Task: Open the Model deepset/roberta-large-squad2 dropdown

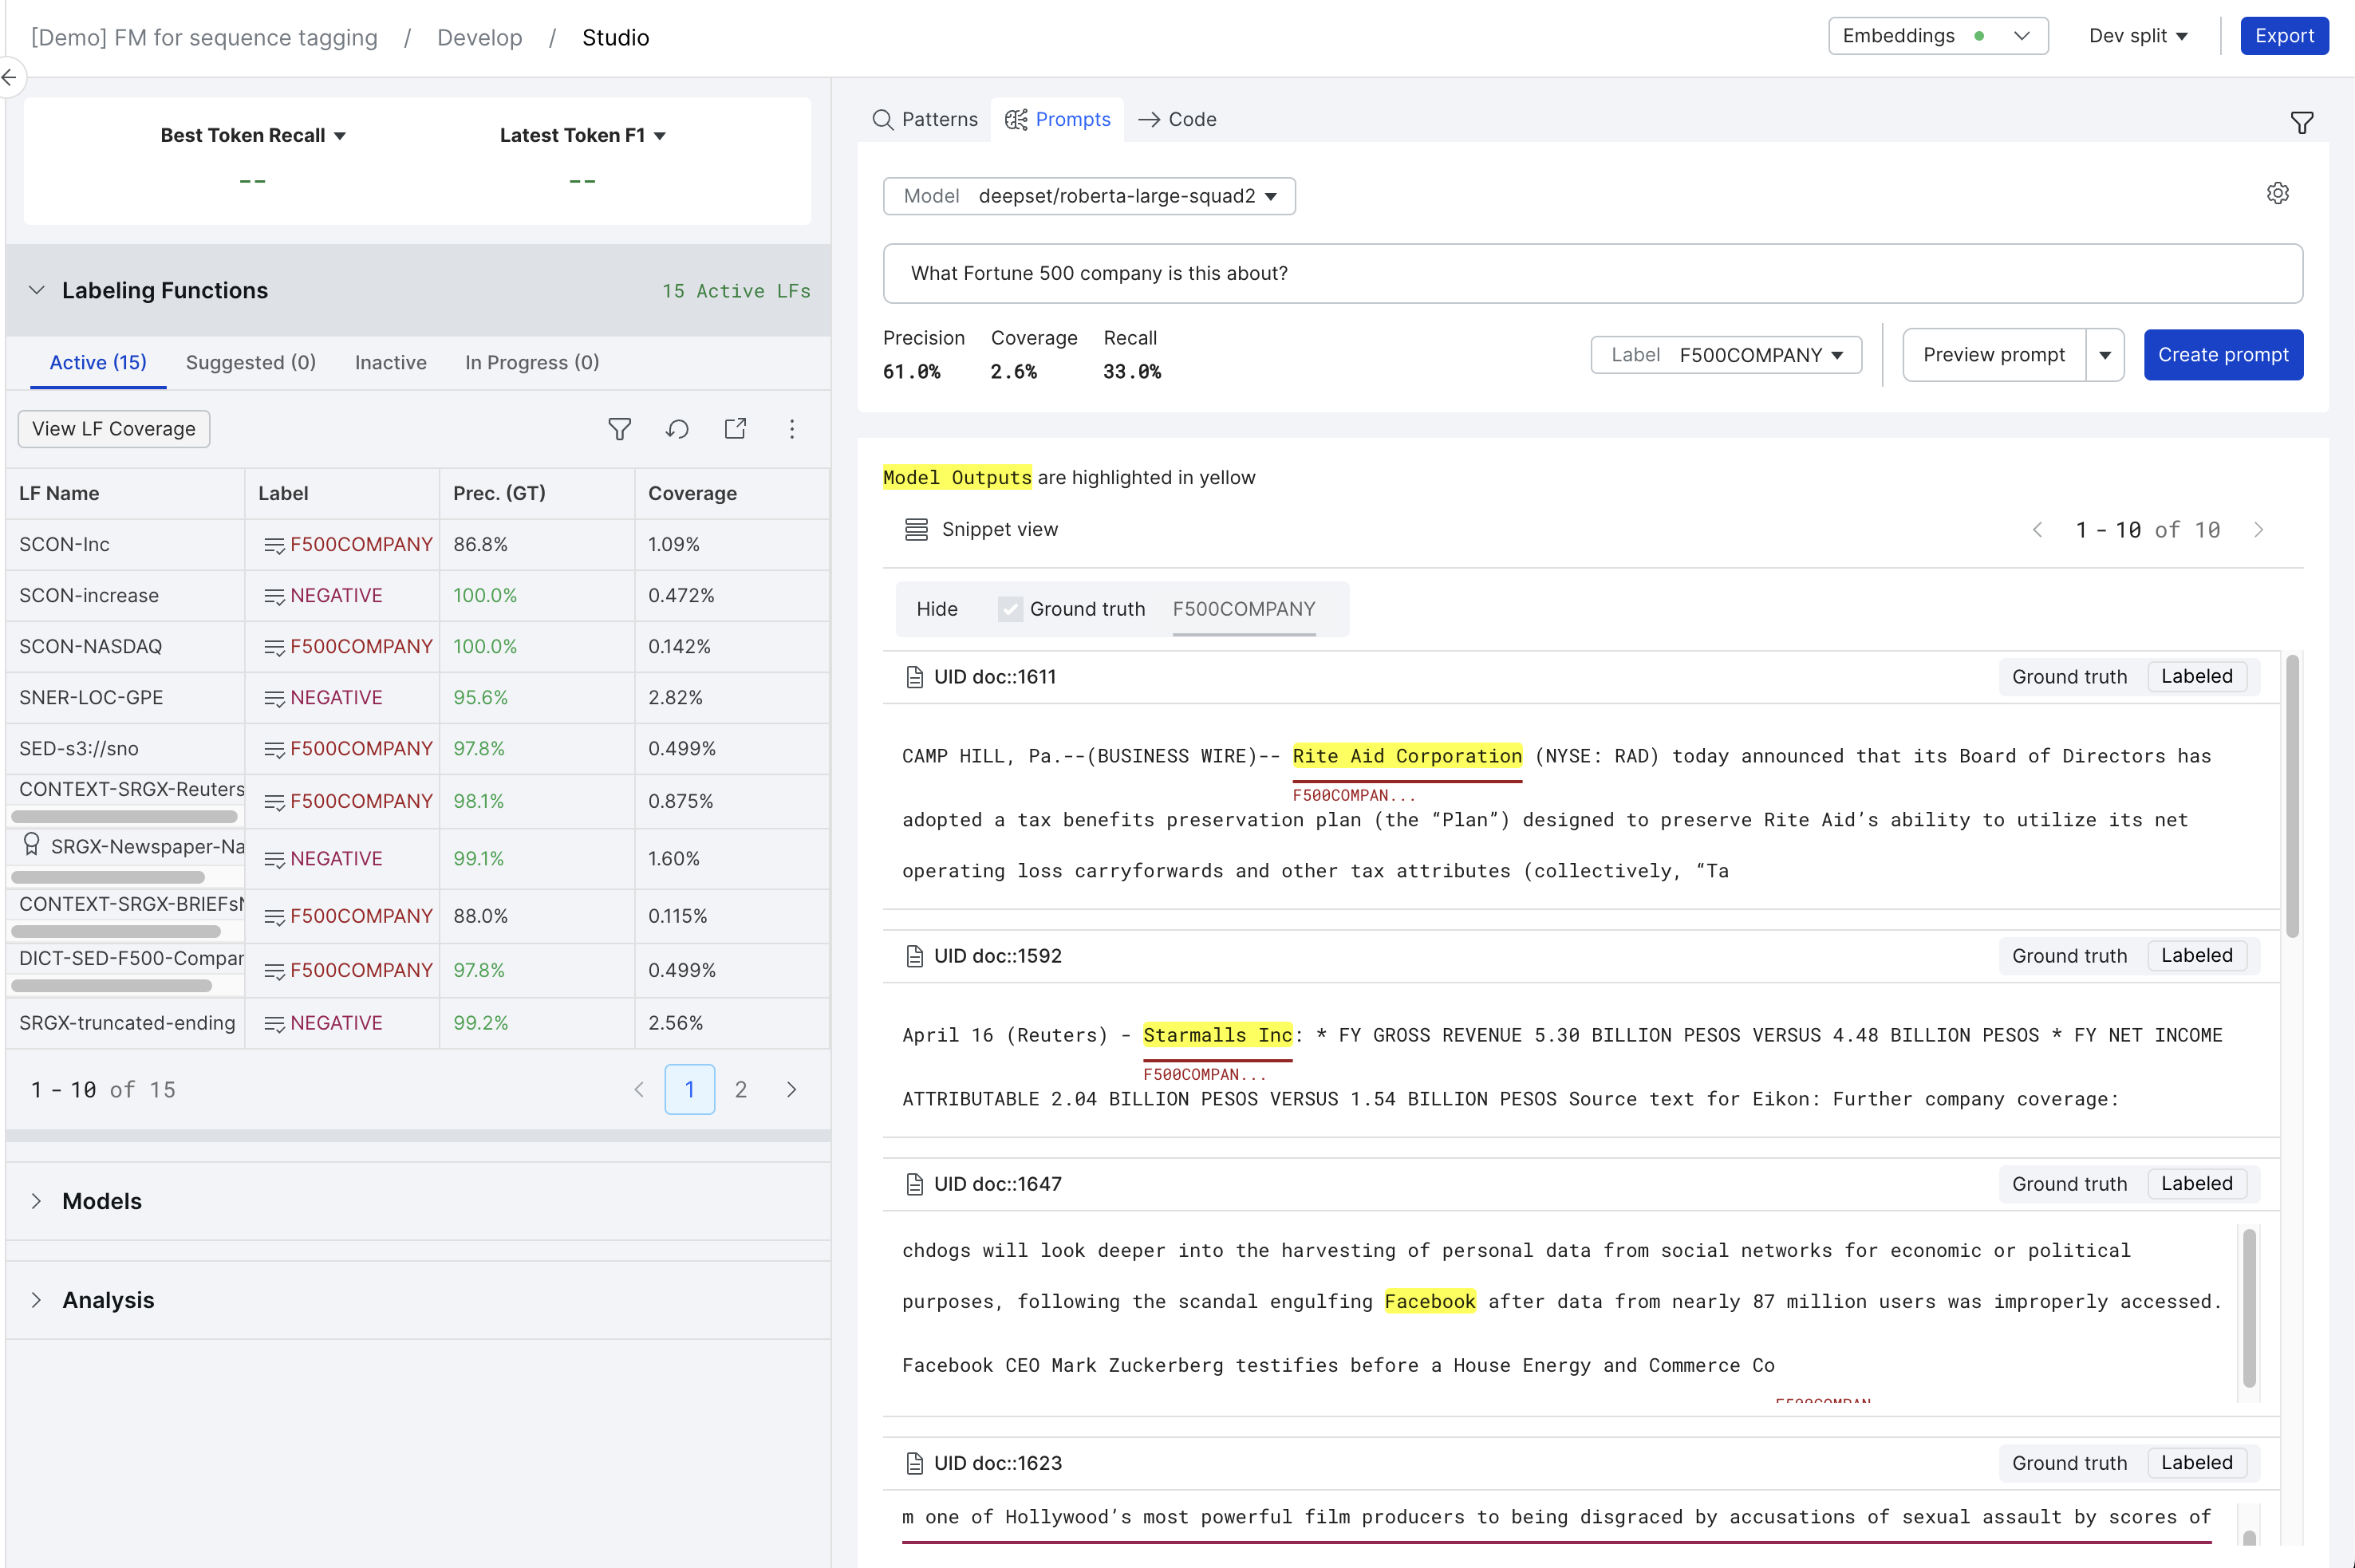Action: tap(1089, 196)
